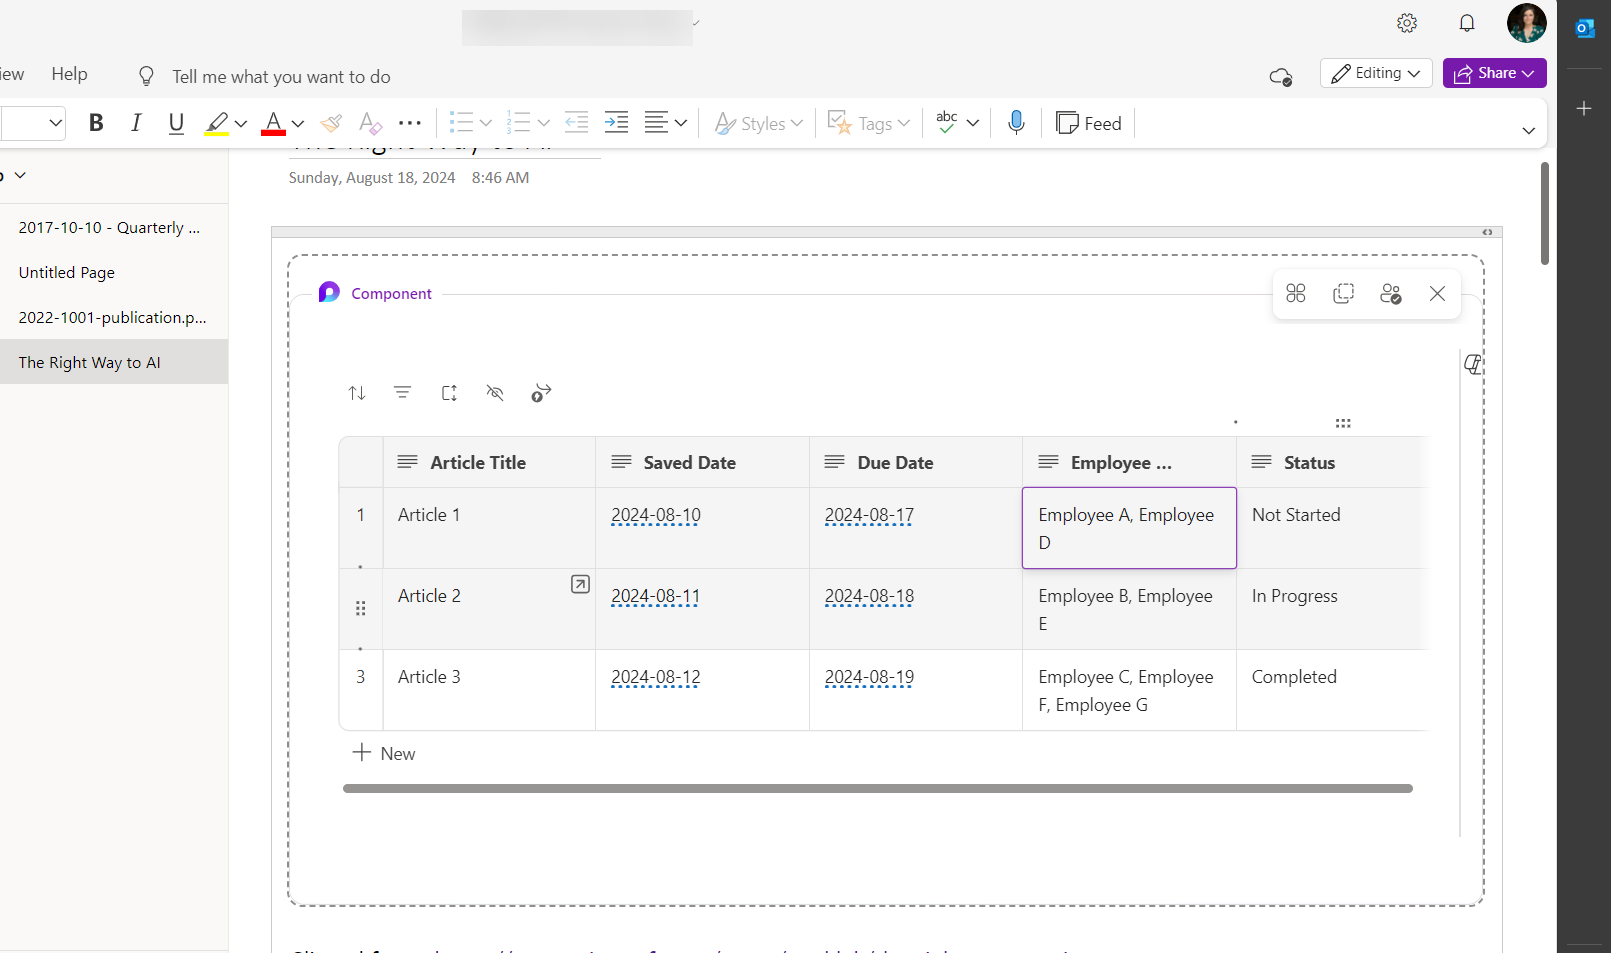Expand the paragraph alignment dropdown

[680, 122]
